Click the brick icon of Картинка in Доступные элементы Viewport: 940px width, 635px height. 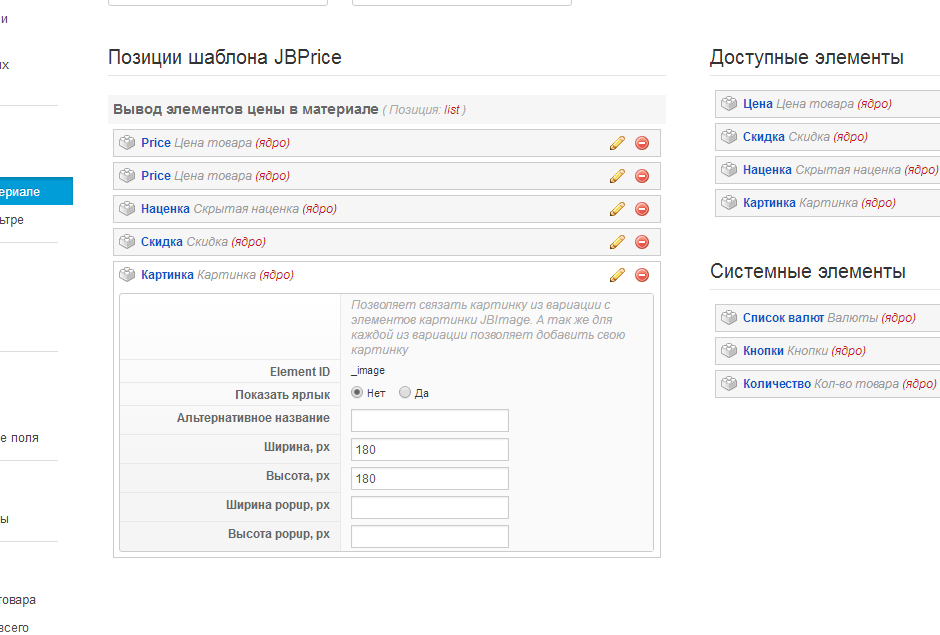tap(729, 202)
